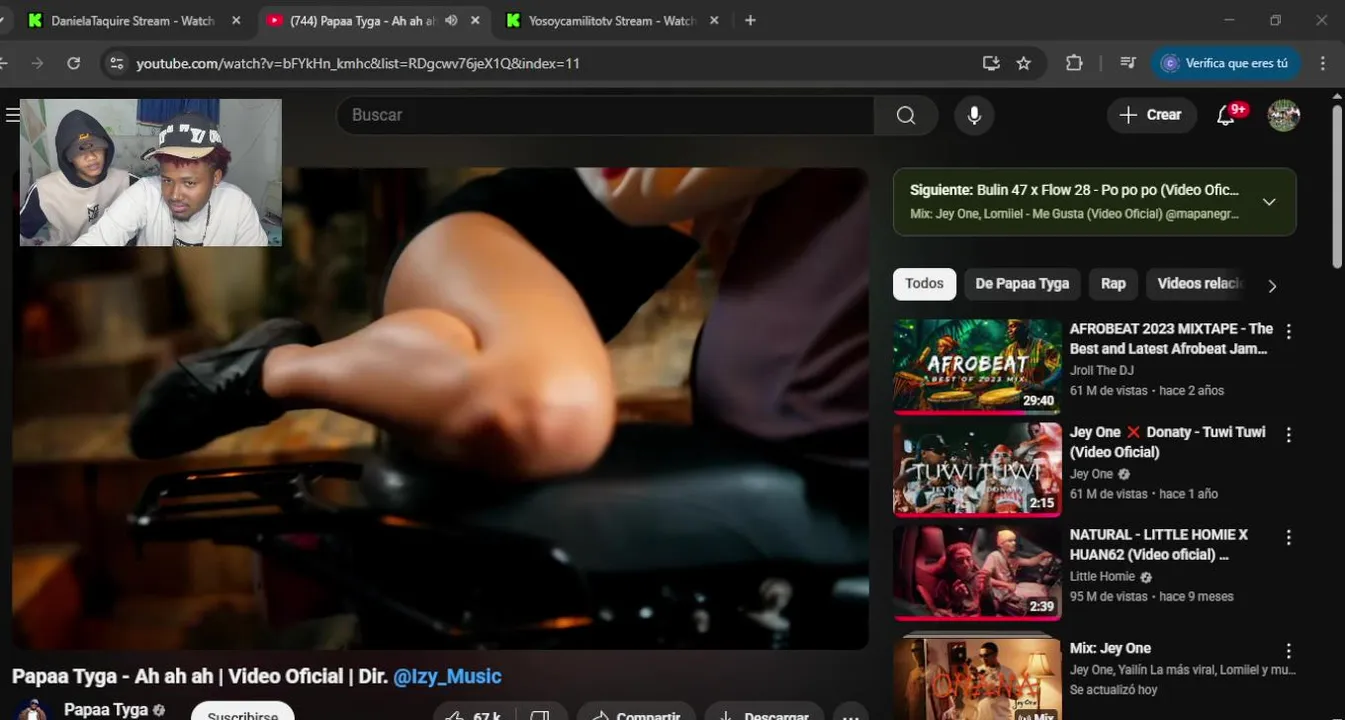Viewport: 1345px width, 720px height.
Task: Open 'NATURAL - LITTLE HOMIE X HUAN62' title
Action: pos(1159,544)
